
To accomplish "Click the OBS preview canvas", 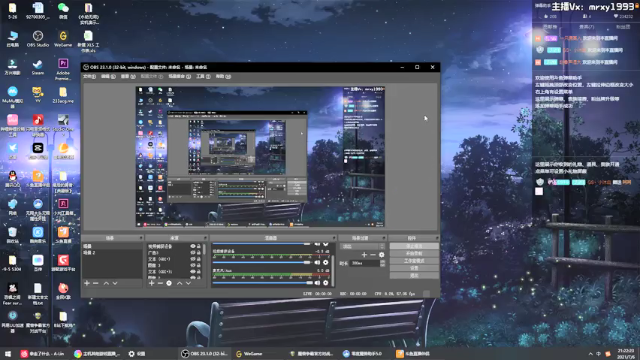I will coord(260,157).
